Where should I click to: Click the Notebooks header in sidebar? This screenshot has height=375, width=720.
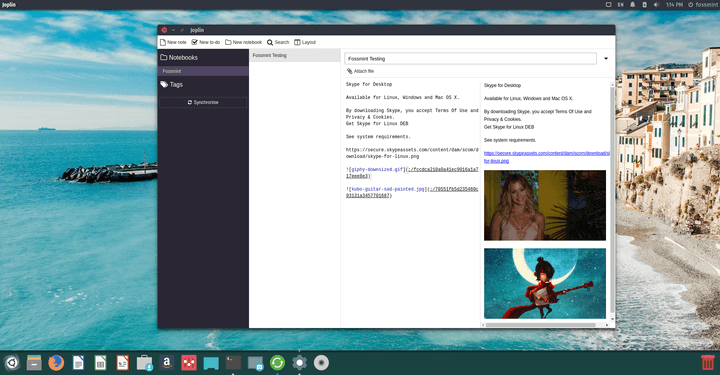[179, 57]
